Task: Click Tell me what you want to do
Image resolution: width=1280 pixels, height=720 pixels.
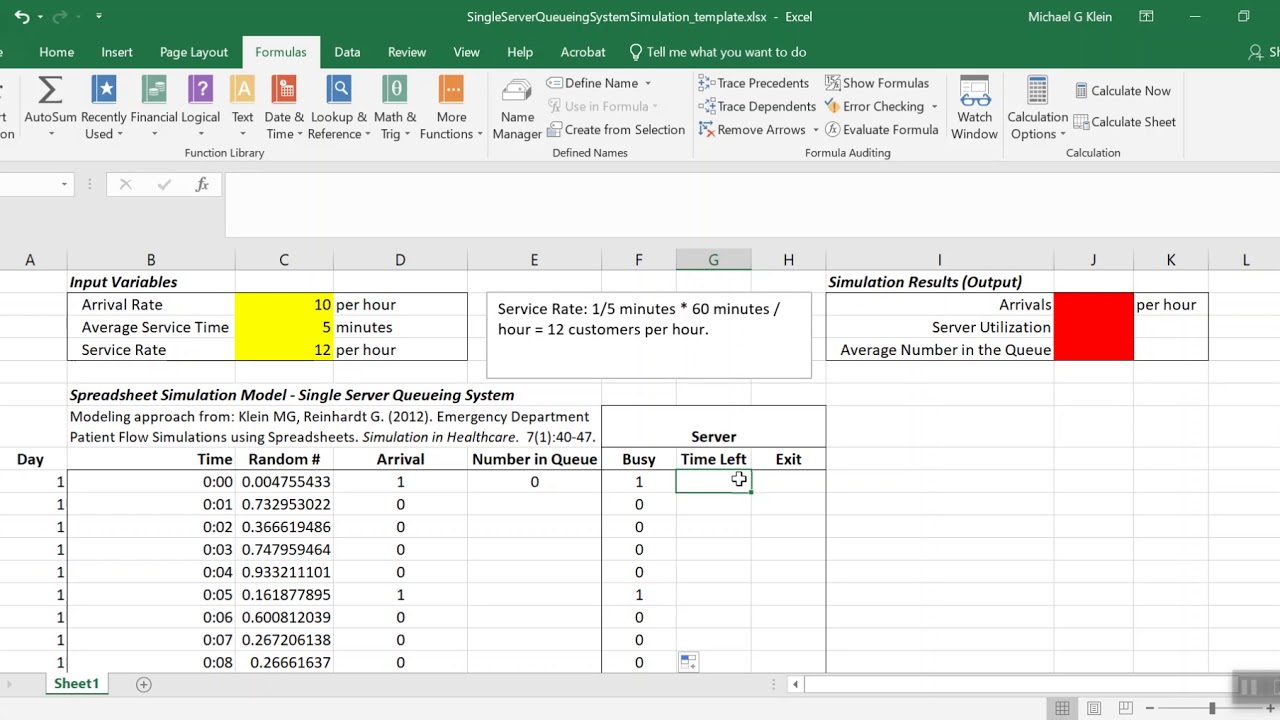Action: [717, 52]
